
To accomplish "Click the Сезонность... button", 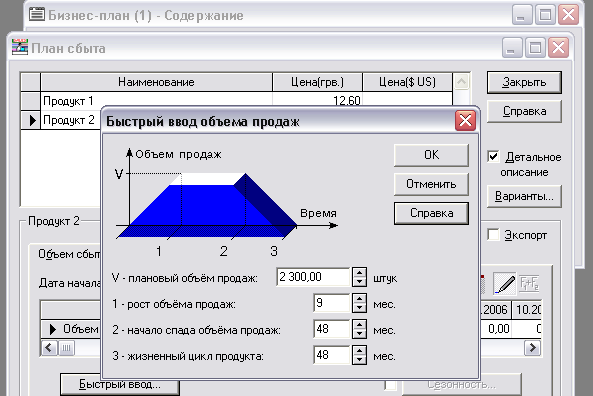I will tap(462, 385).
